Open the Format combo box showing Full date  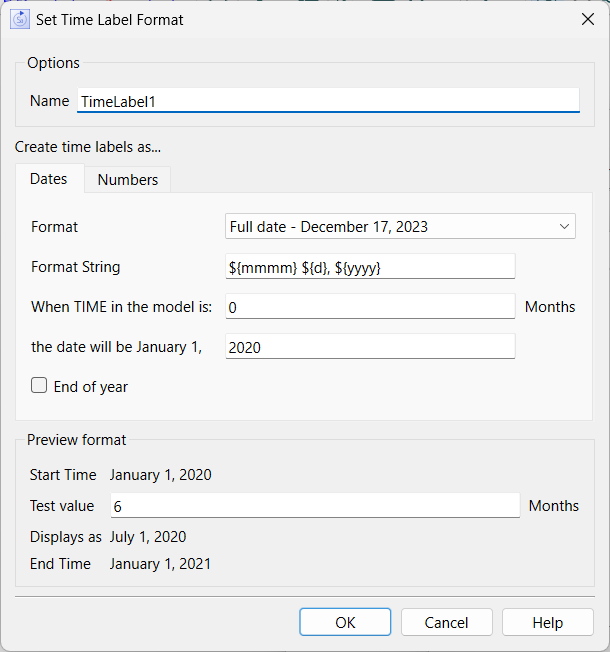tap(400, 227)
